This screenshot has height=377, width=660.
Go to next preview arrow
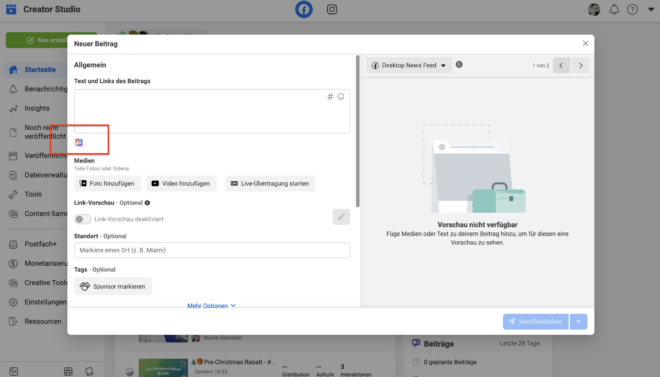point(580,65)
